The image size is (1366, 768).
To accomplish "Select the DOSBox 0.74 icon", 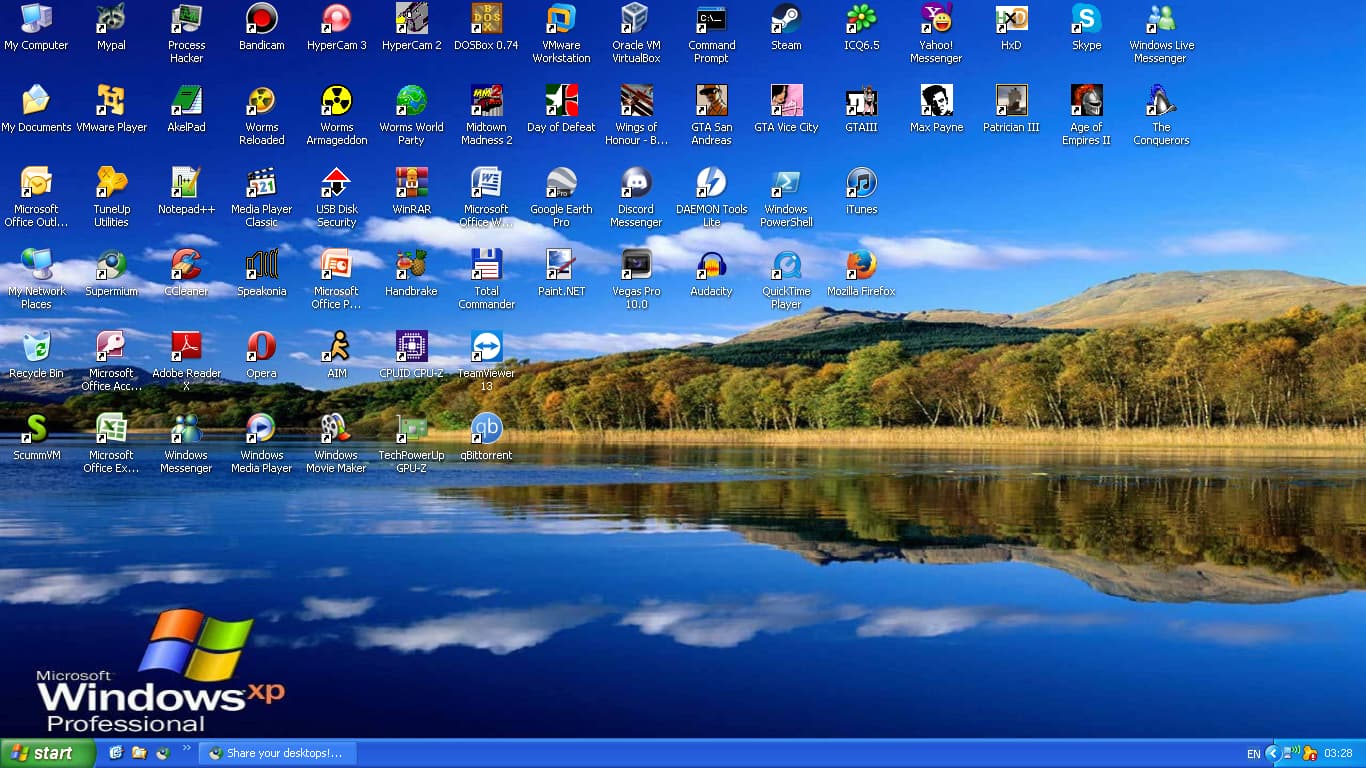I will [486, 20].
